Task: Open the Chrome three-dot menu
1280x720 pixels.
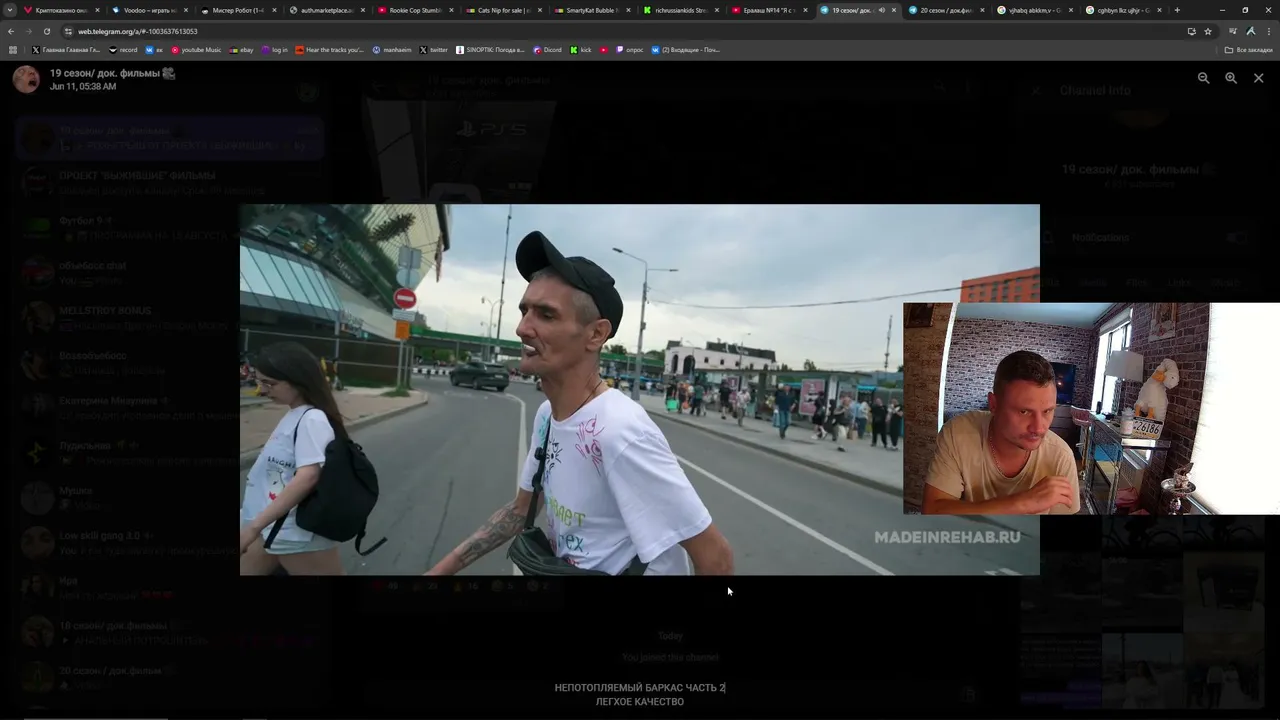Action: tap(1267, 31)
